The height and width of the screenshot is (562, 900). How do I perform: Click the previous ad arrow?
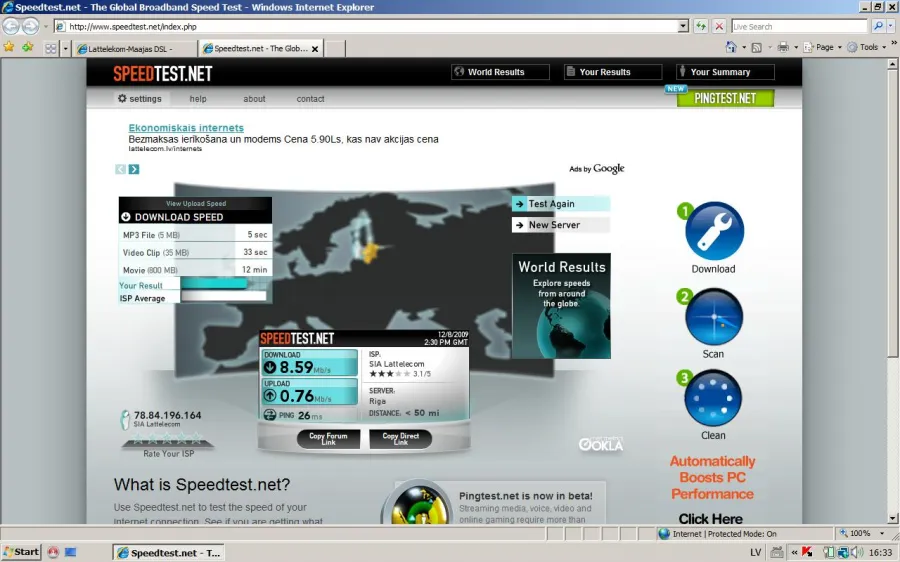click(x=120, y=169)
